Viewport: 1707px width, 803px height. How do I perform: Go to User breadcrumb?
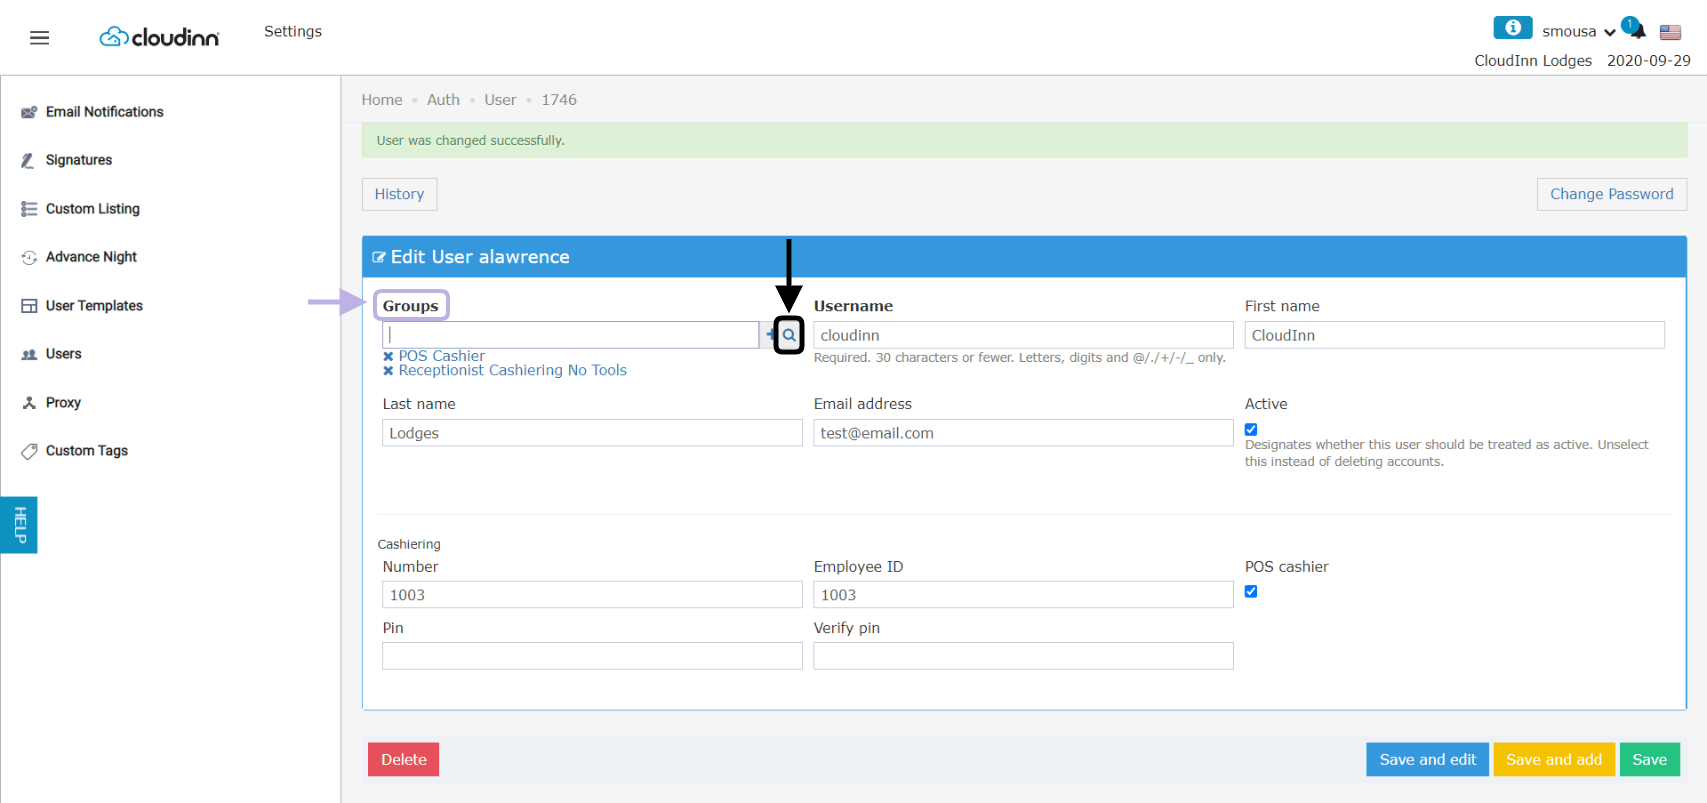pyautogui.click(x=500, y=100)
